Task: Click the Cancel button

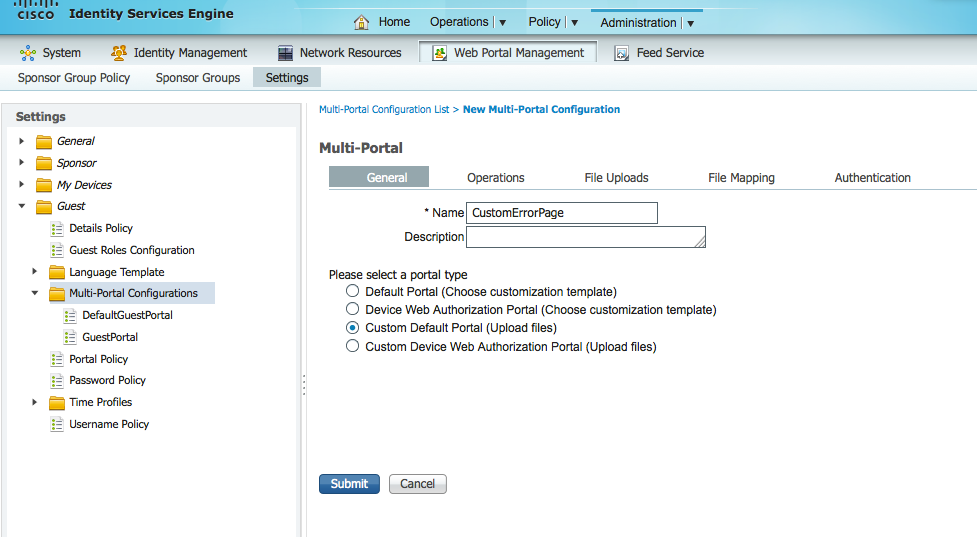Action: [417, 484]
